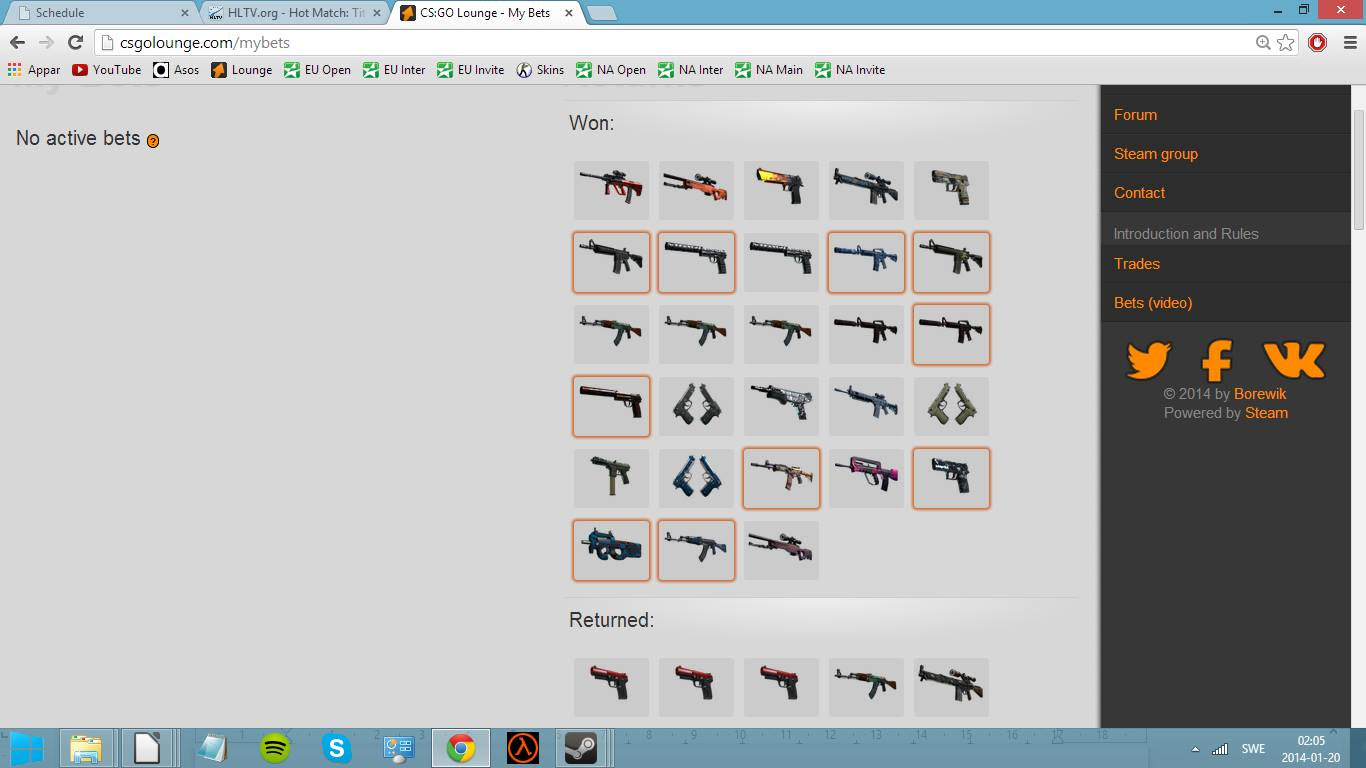Viewport: 1366px width, 768px height.
Task: Go to Forum in the sidebar
Action: 1136,115
